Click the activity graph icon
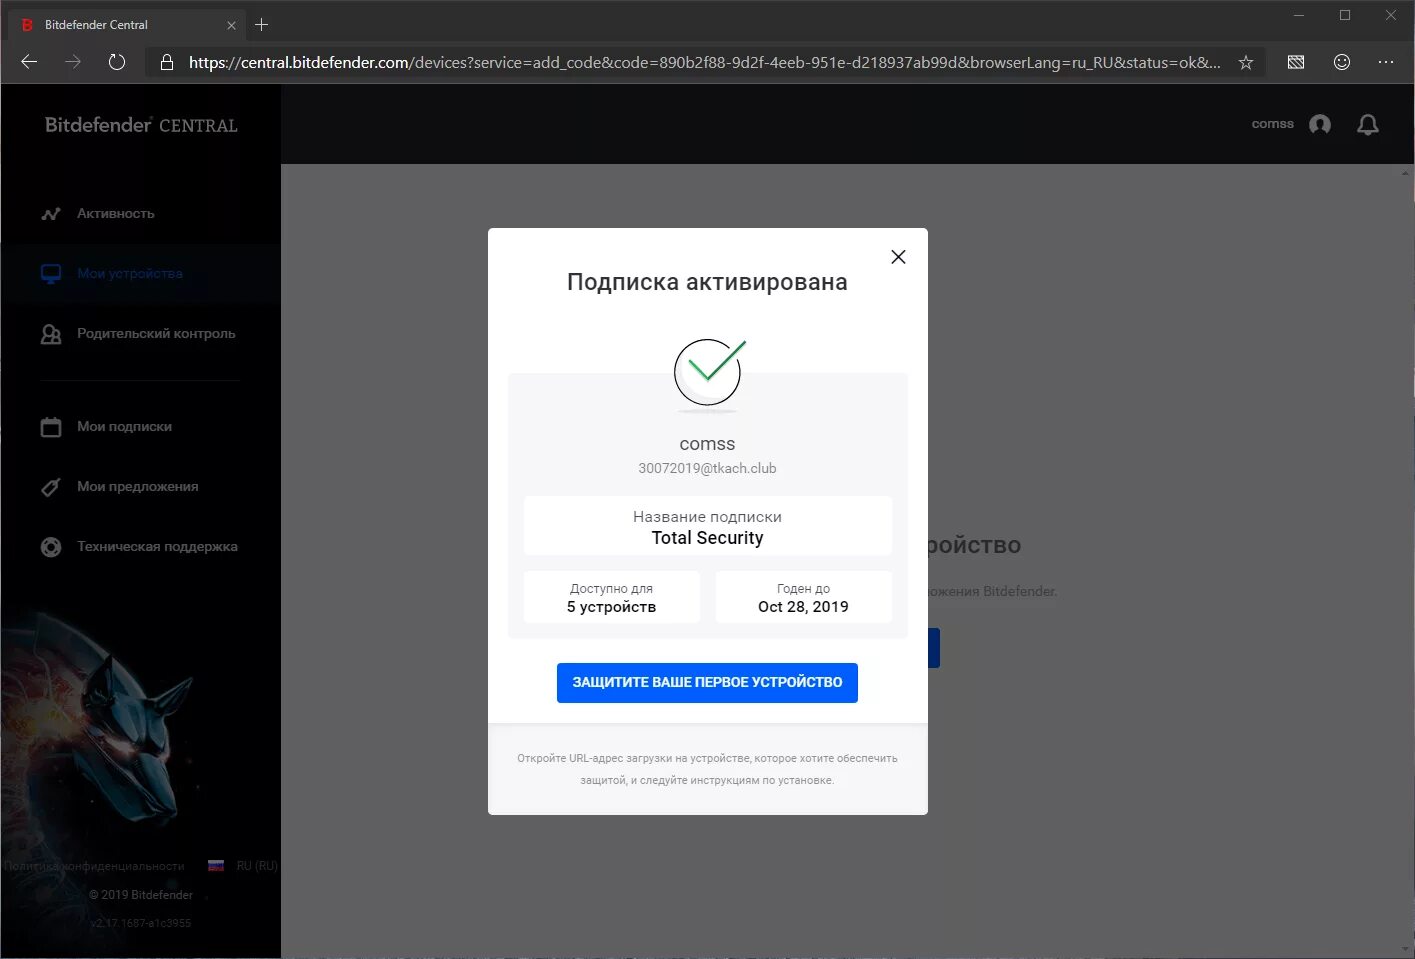Screen dimensions: 1415x959 tap(51, 214)
